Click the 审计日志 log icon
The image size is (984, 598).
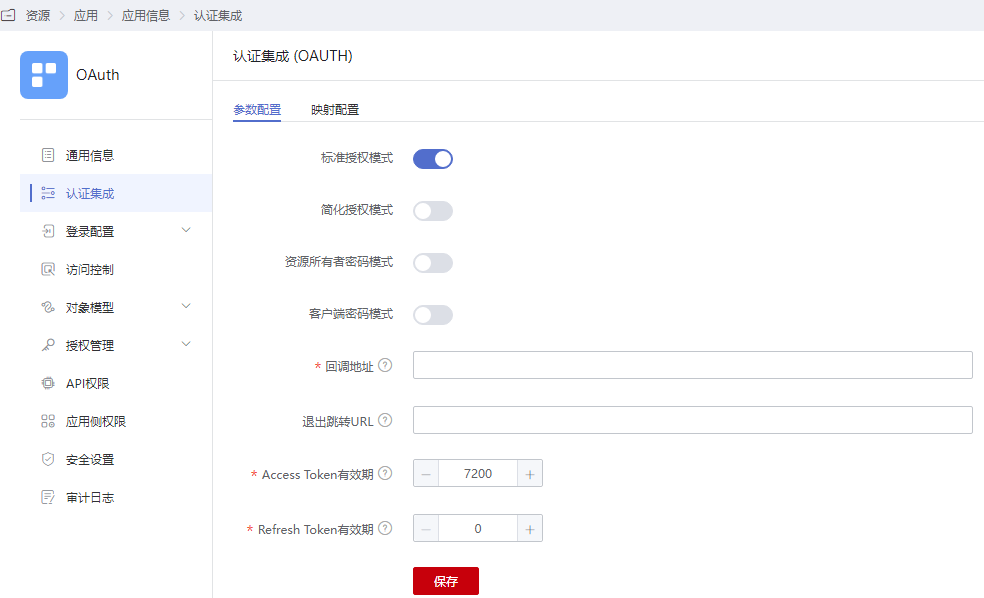coord(48,497)
